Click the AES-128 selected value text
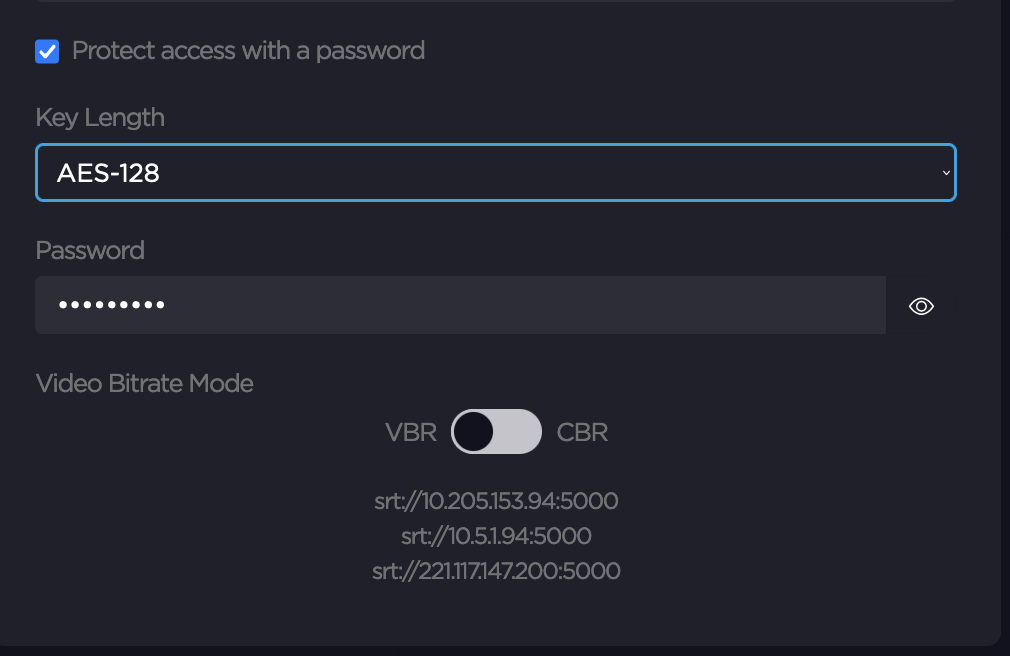The image size is (1010, 656). point(108,173)
